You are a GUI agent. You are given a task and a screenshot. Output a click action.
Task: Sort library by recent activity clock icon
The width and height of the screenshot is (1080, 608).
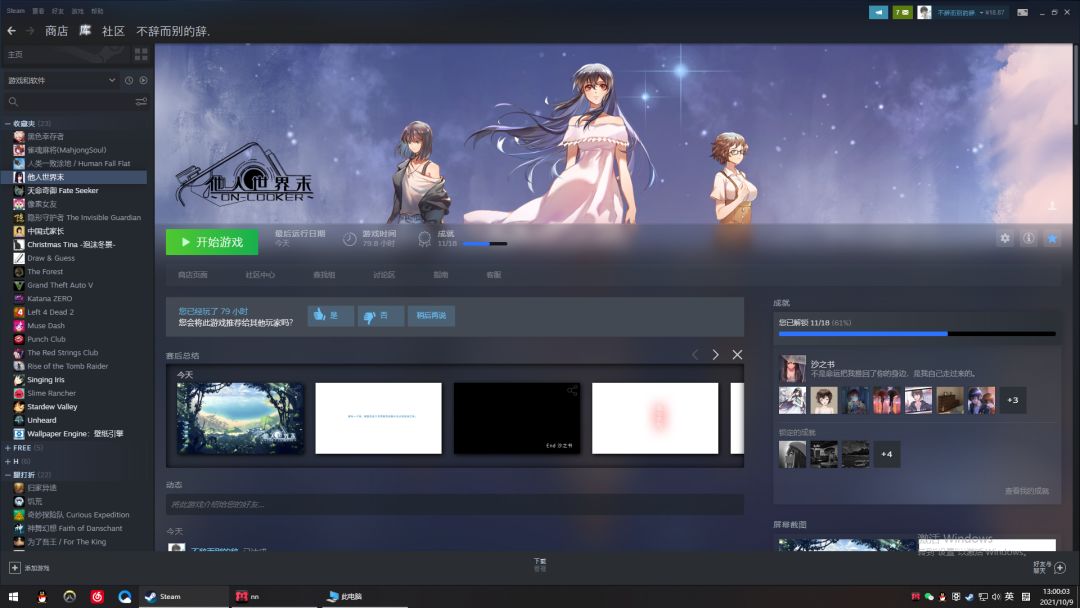[x=129, y=81]
